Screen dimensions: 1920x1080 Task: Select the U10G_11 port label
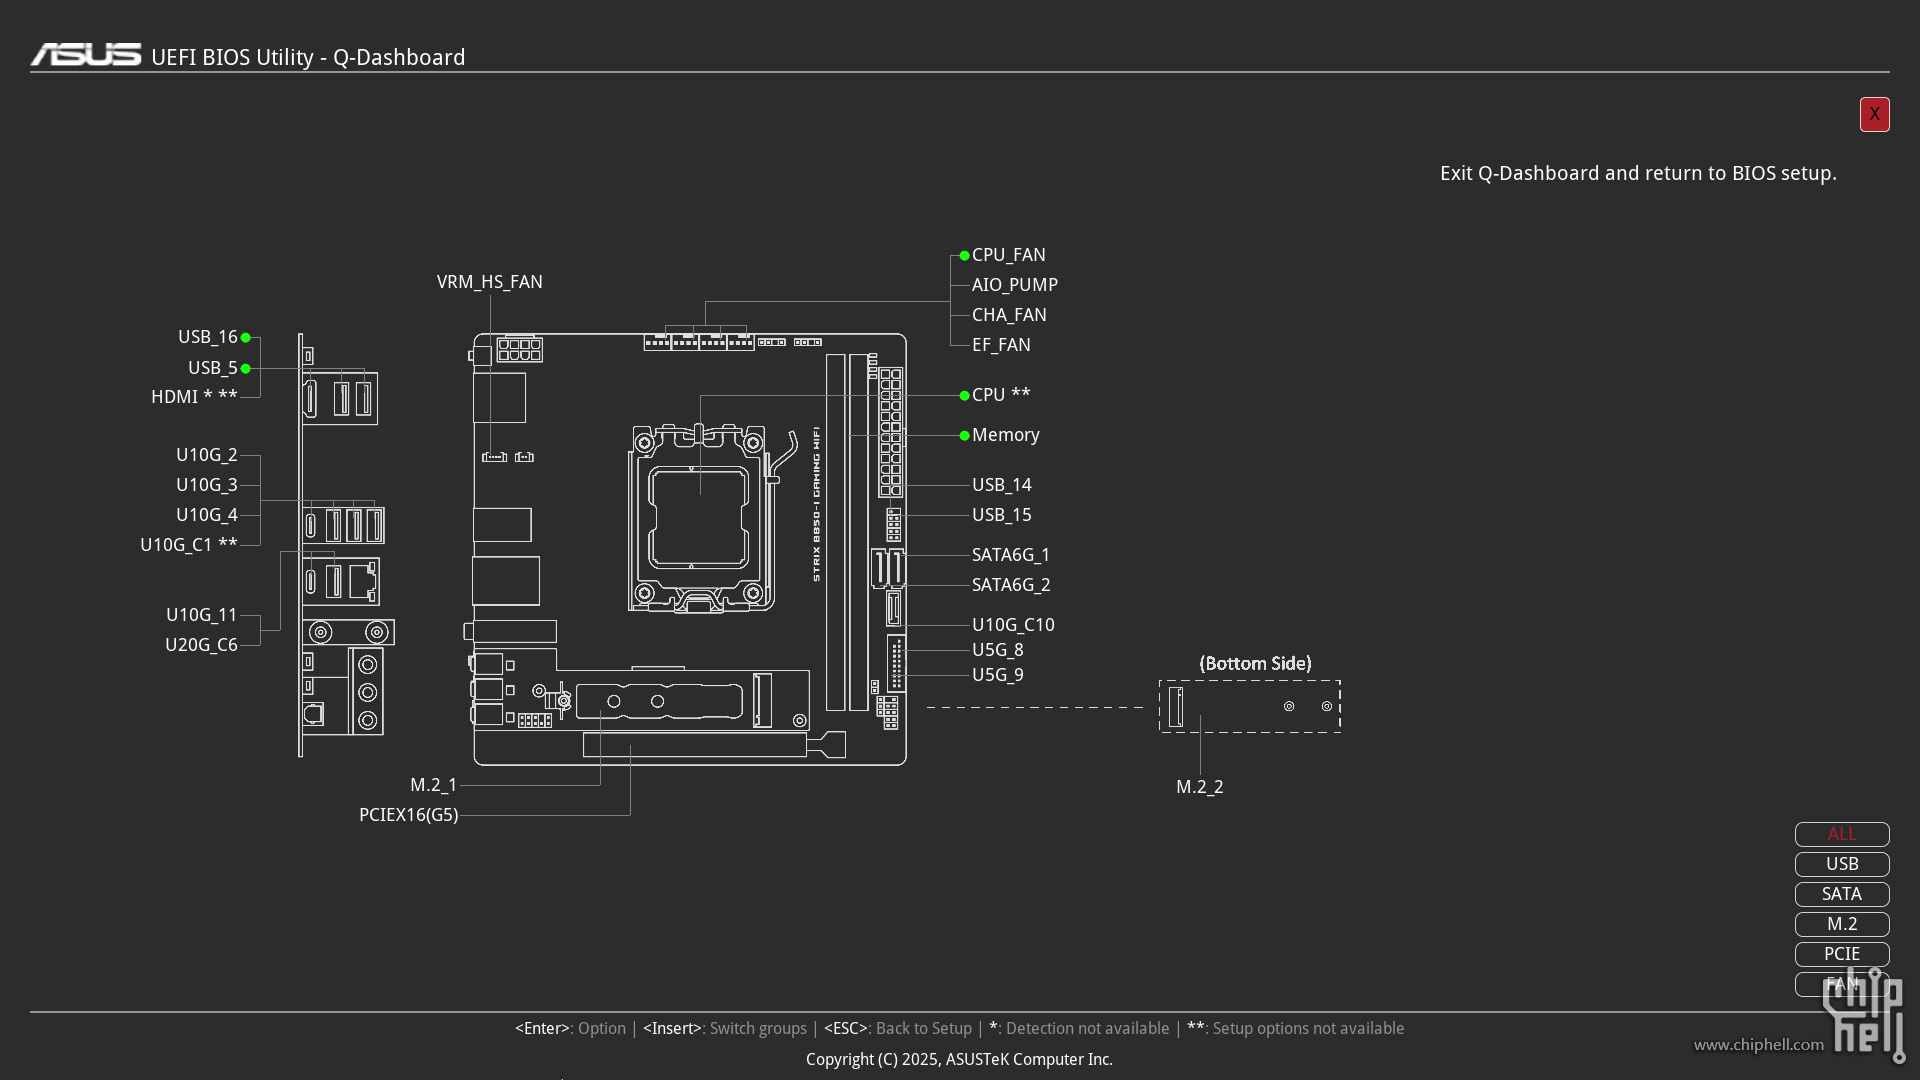pyautogui.click(x=202, y=615)
